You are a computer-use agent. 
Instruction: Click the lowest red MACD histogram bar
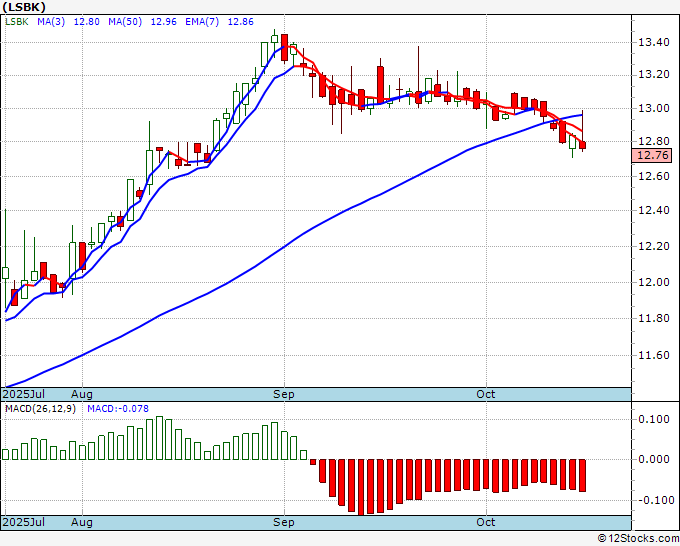pyautogui.click(x=361, y=487)
